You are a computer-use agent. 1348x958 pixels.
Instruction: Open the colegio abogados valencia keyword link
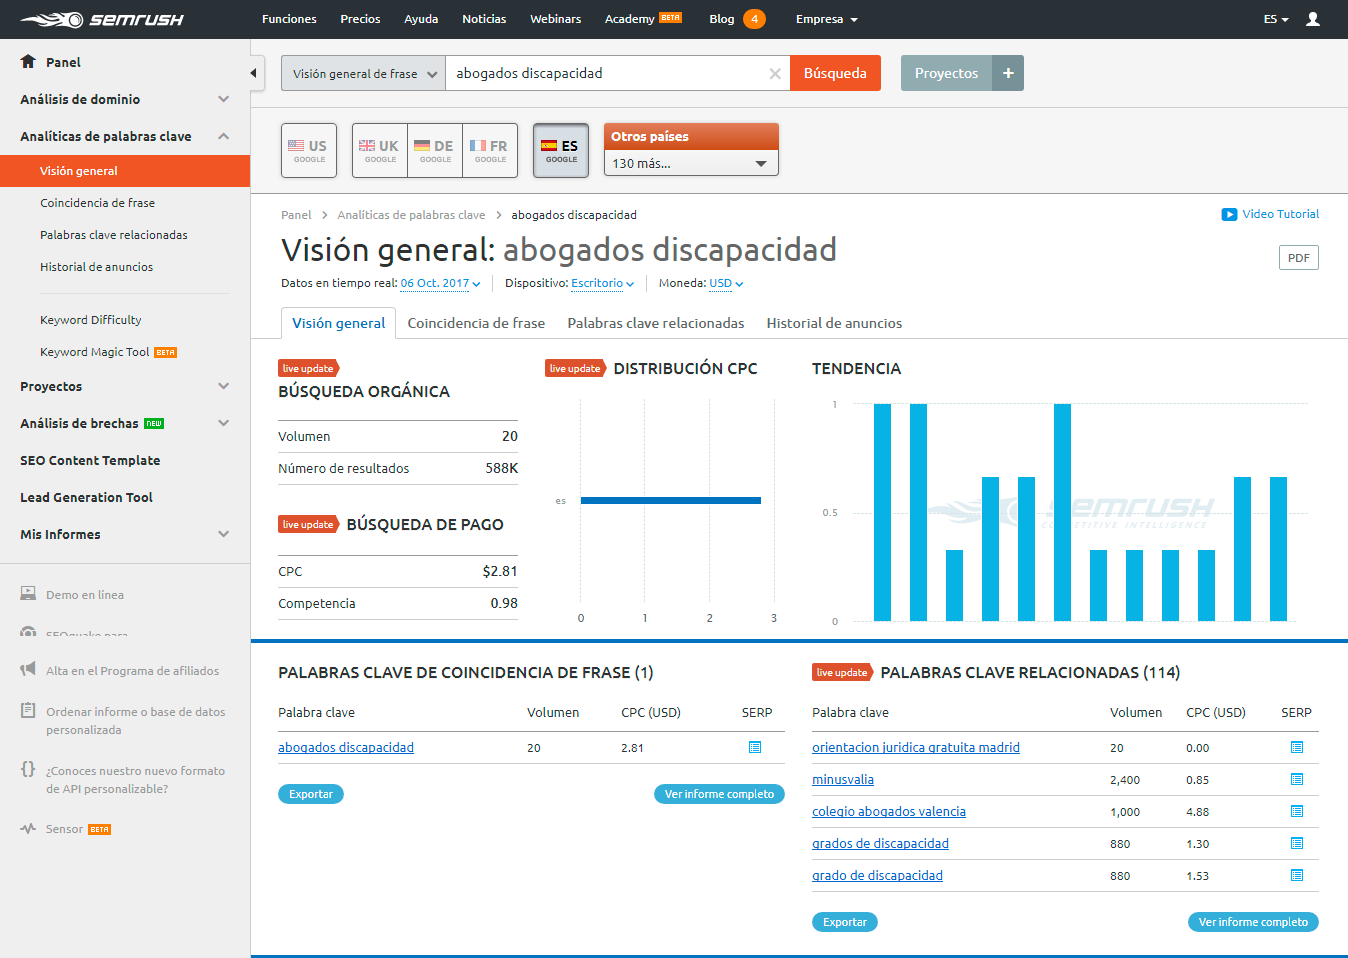pos(888,811)
